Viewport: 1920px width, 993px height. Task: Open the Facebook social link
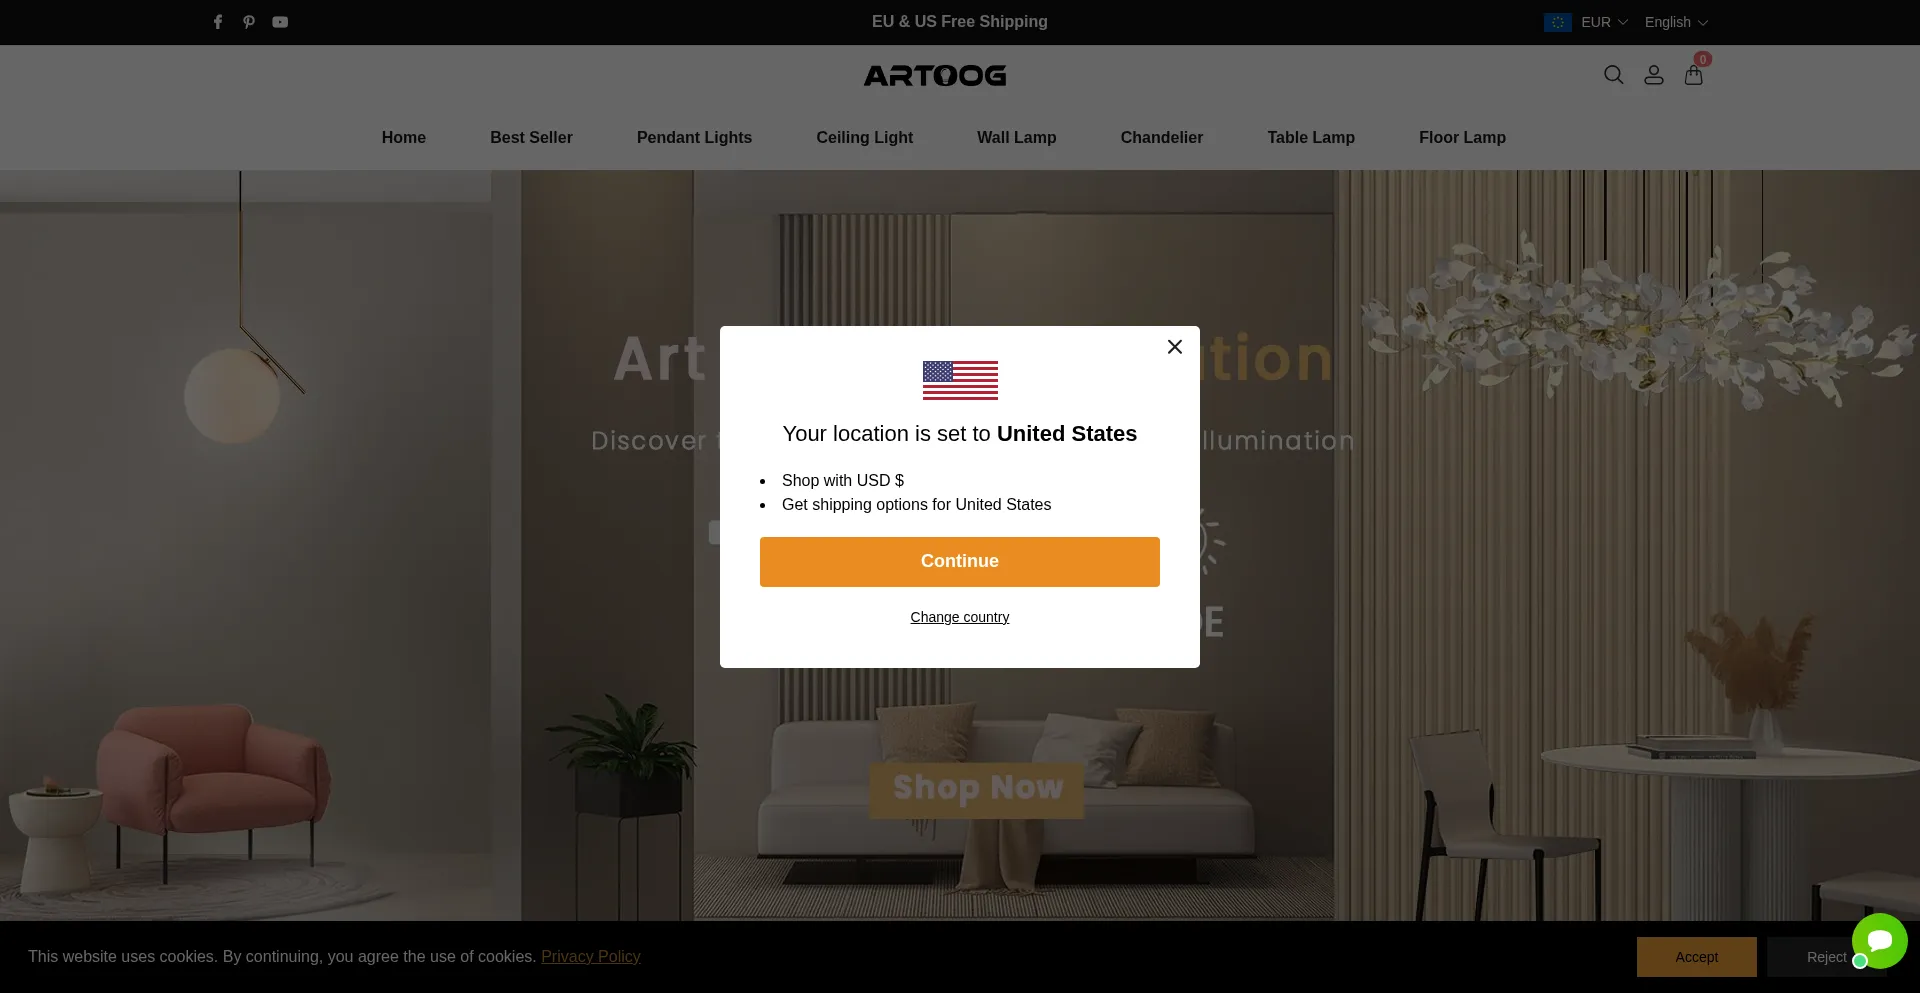tap(218, 22)
